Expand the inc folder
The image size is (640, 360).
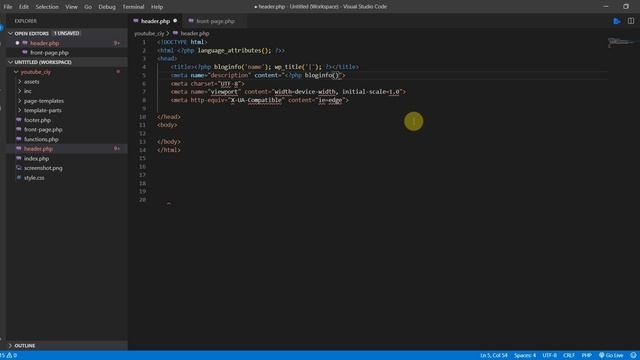19,91
